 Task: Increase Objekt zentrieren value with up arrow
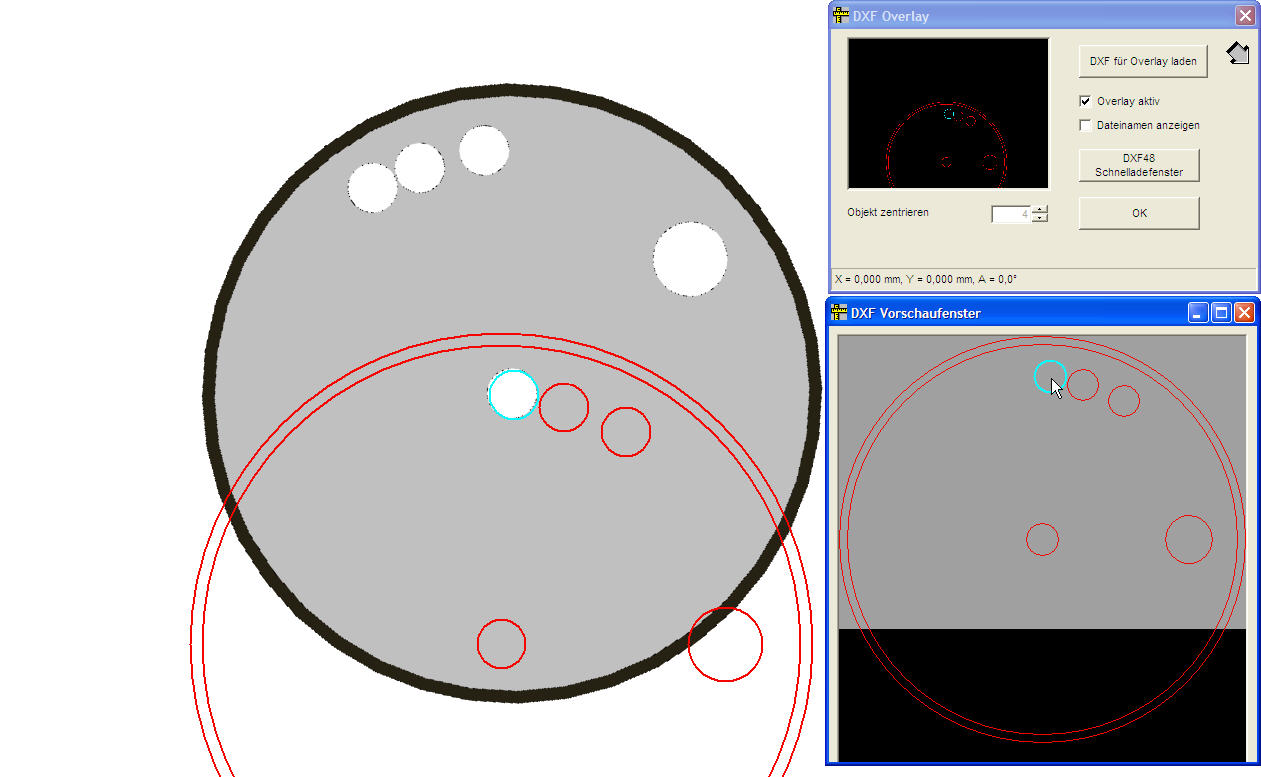pos(1040,209)
